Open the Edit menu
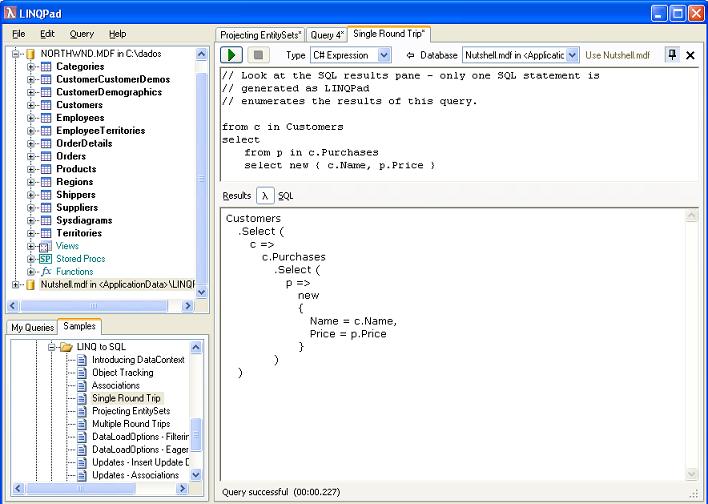Screen dimensions: 708x504 tap(47, 34)
